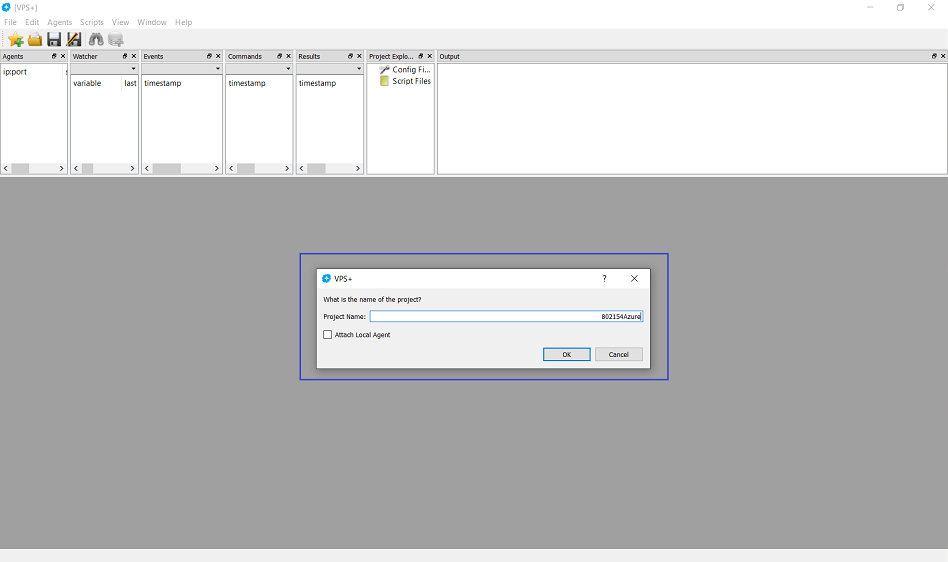Open the Agents menu
The image size is (948, 562).
click(60, 22)
